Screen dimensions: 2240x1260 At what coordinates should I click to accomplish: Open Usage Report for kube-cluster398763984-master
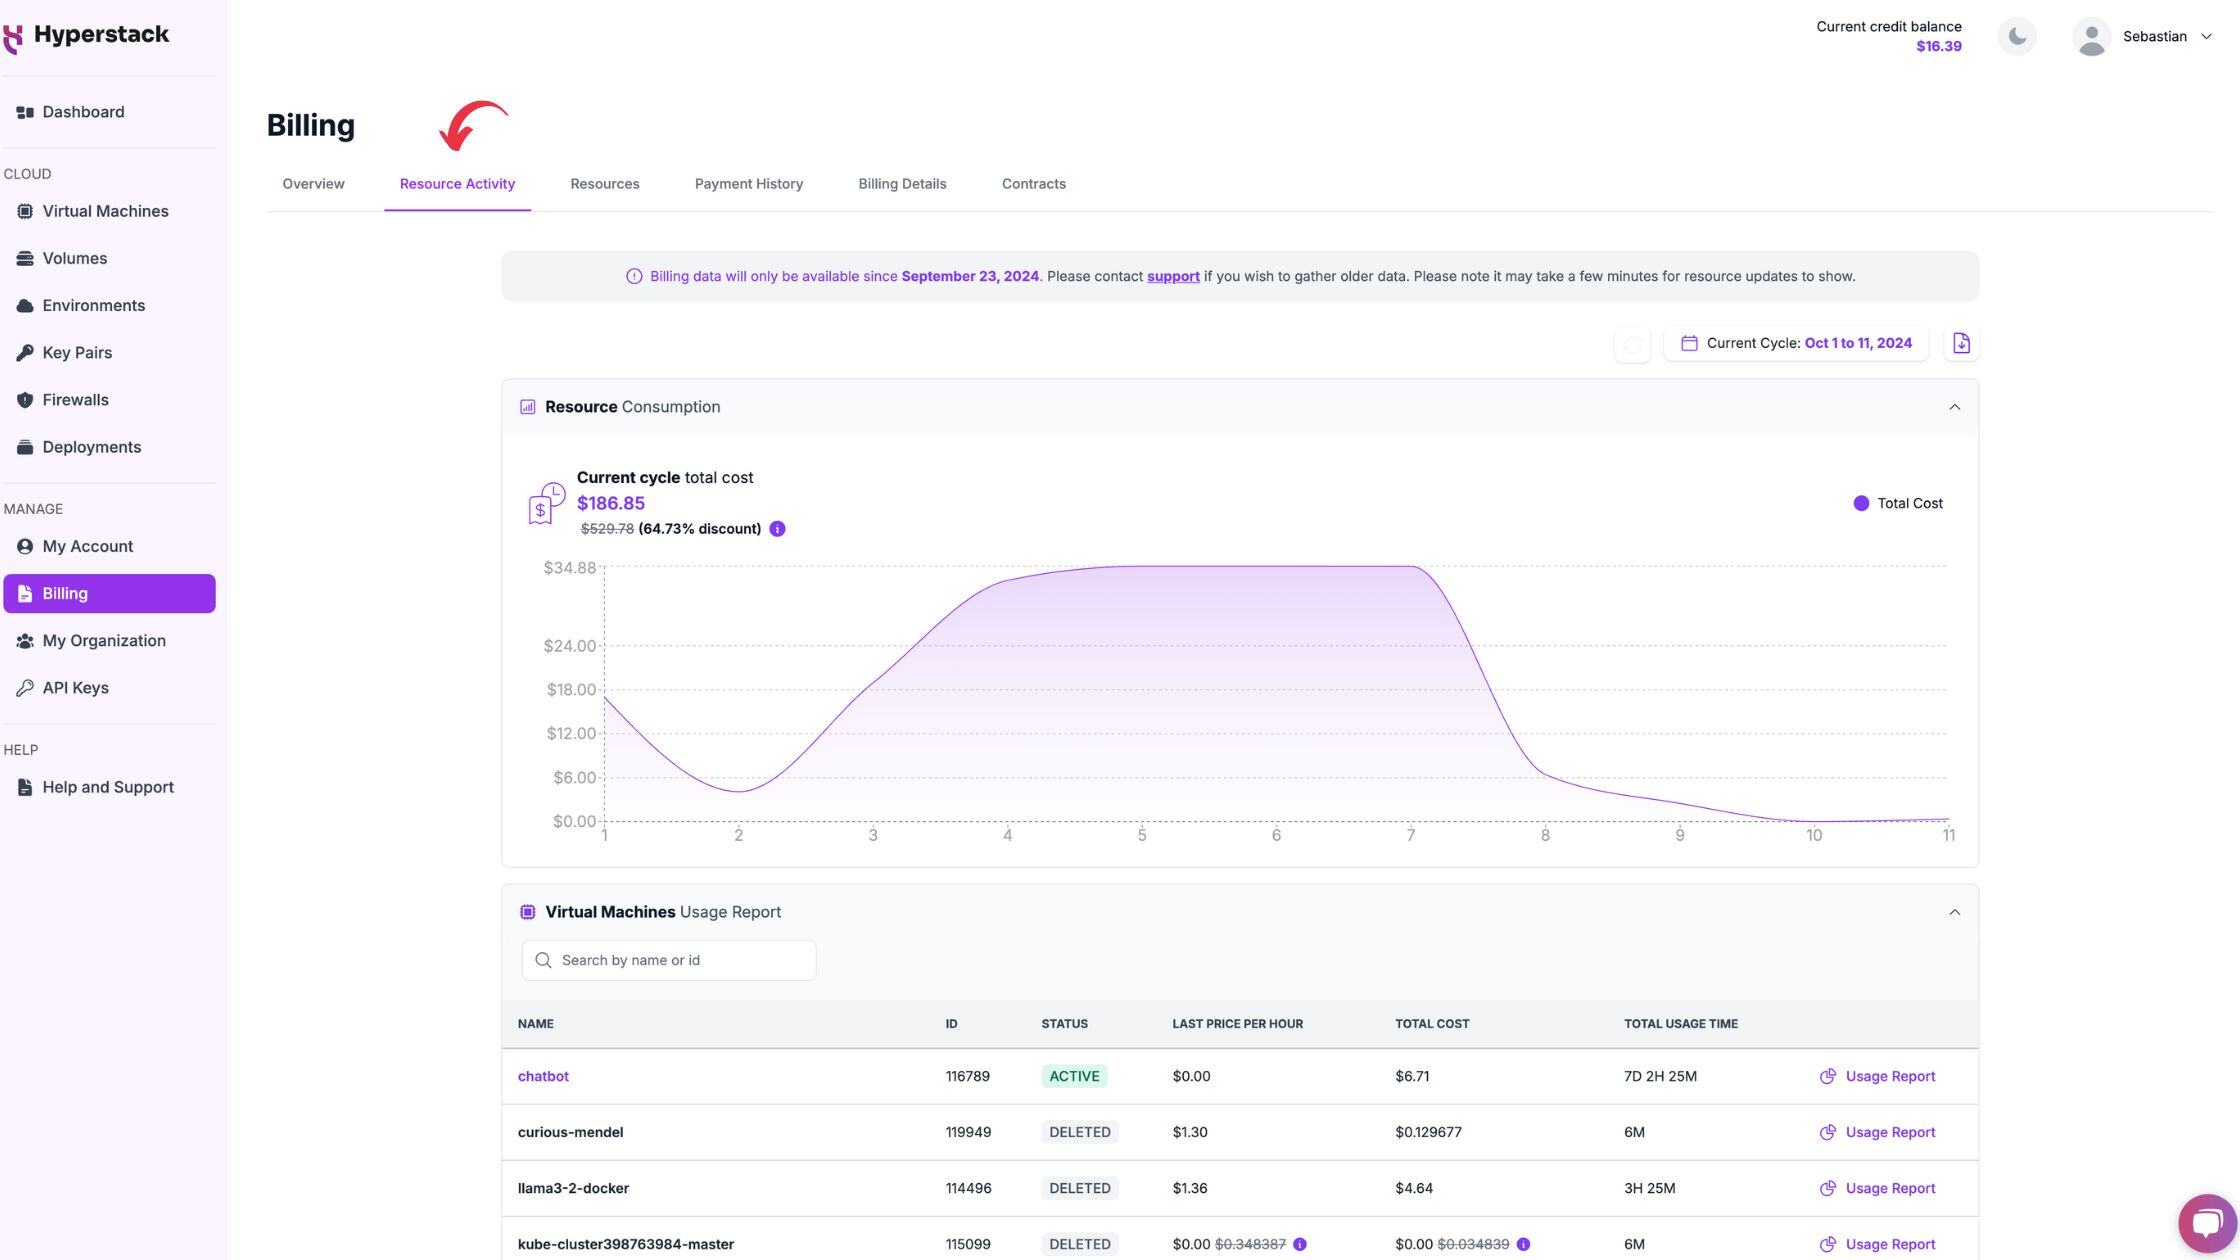[1877, 1244]
